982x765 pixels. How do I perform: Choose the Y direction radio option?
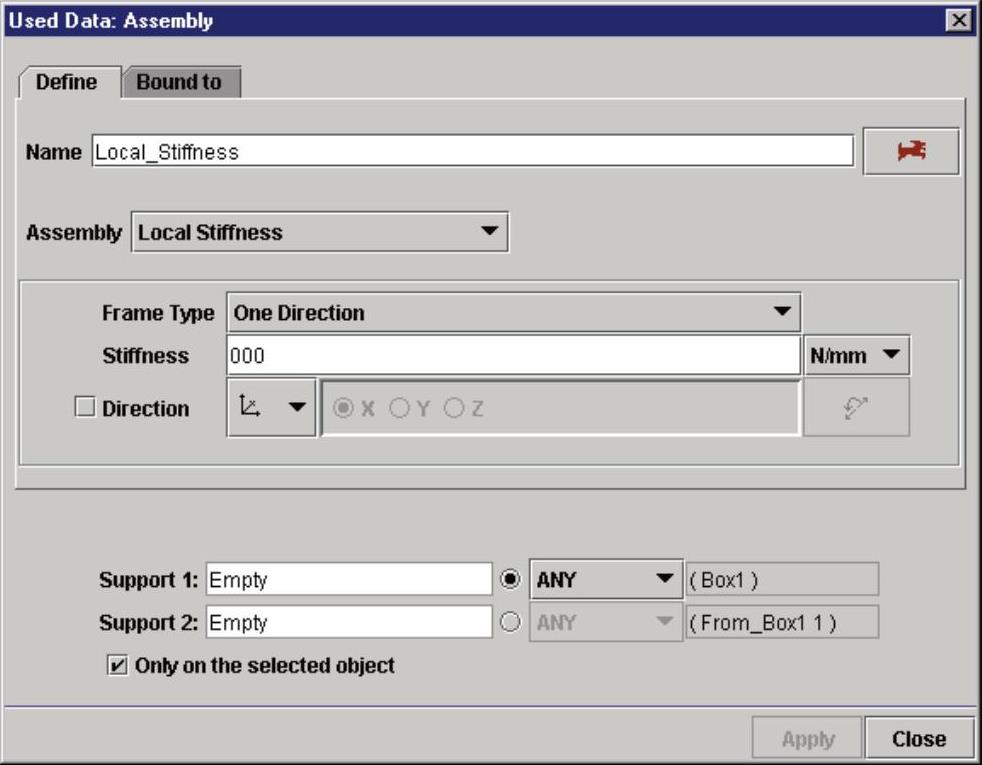[x=399, y=408]
